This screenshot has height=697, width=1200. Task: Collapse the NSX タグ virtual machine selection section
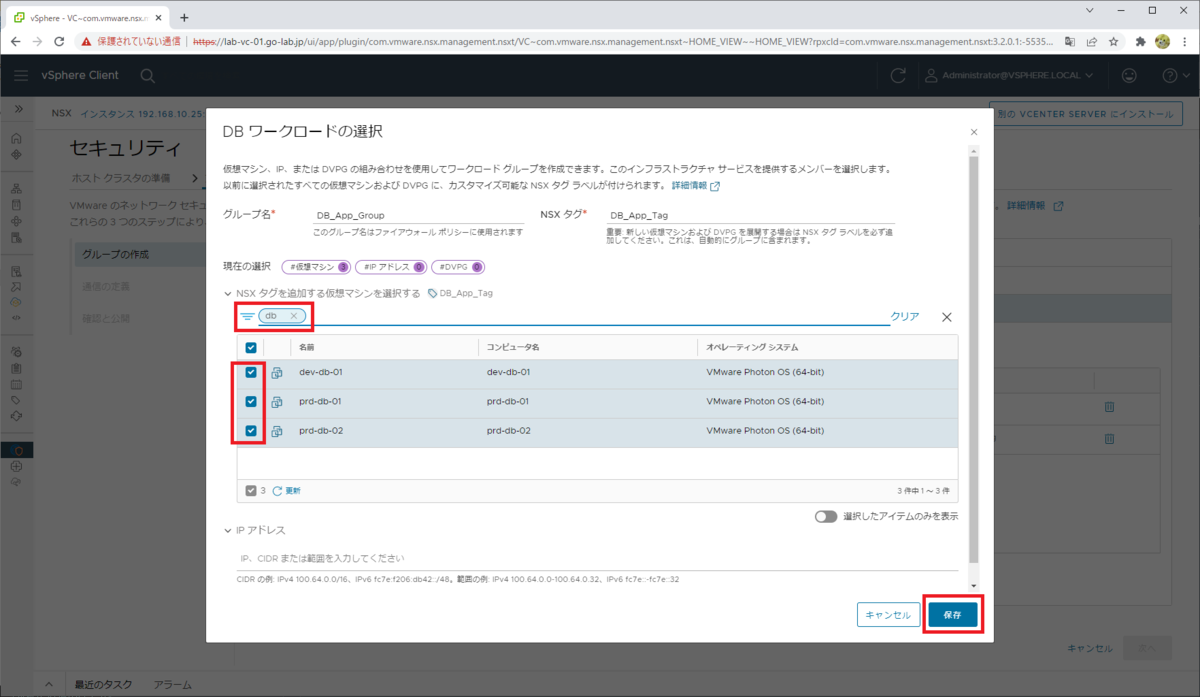click(229, 292)
